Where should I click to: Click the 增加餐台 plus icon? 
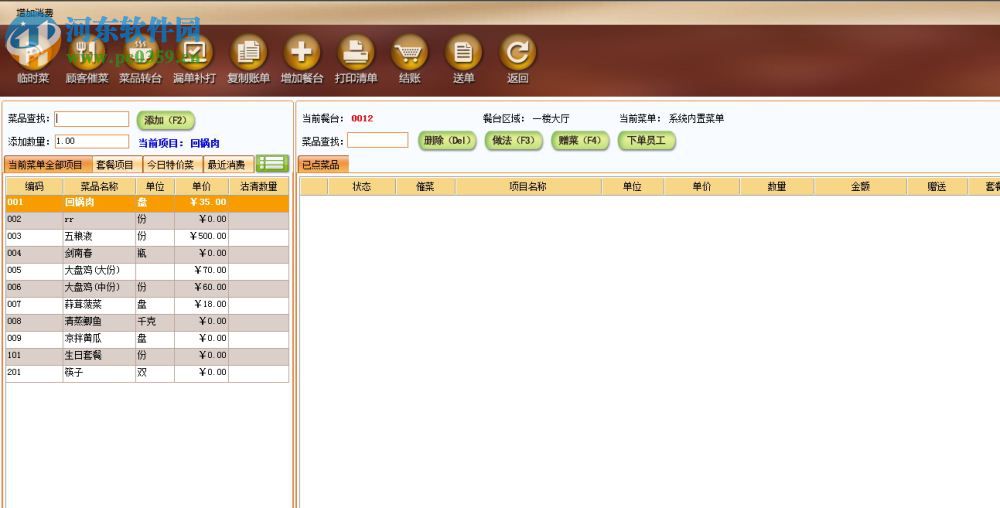(302, 53)
